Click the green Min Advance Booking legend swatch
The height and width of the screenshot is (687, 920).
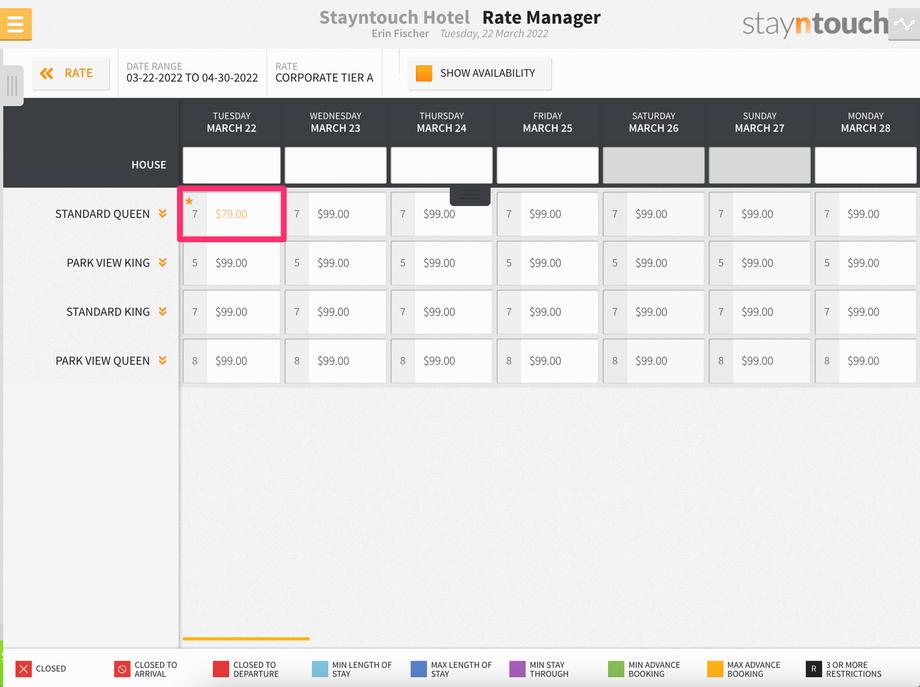point(616,669)
